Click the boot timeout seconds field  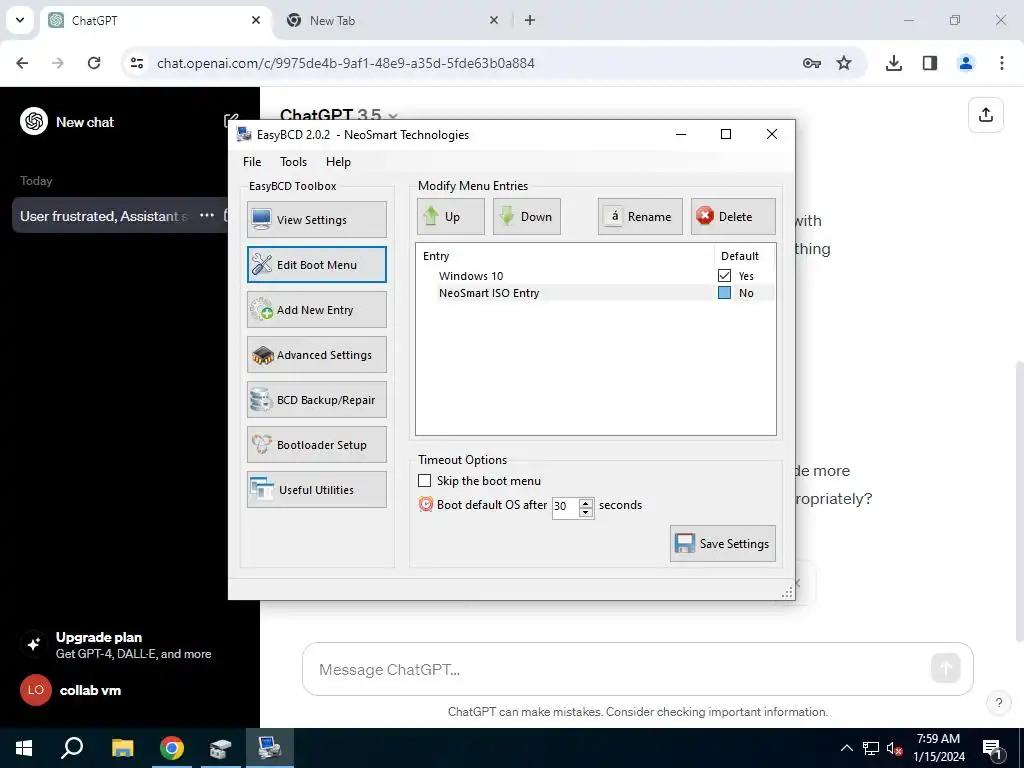point(565,506)
